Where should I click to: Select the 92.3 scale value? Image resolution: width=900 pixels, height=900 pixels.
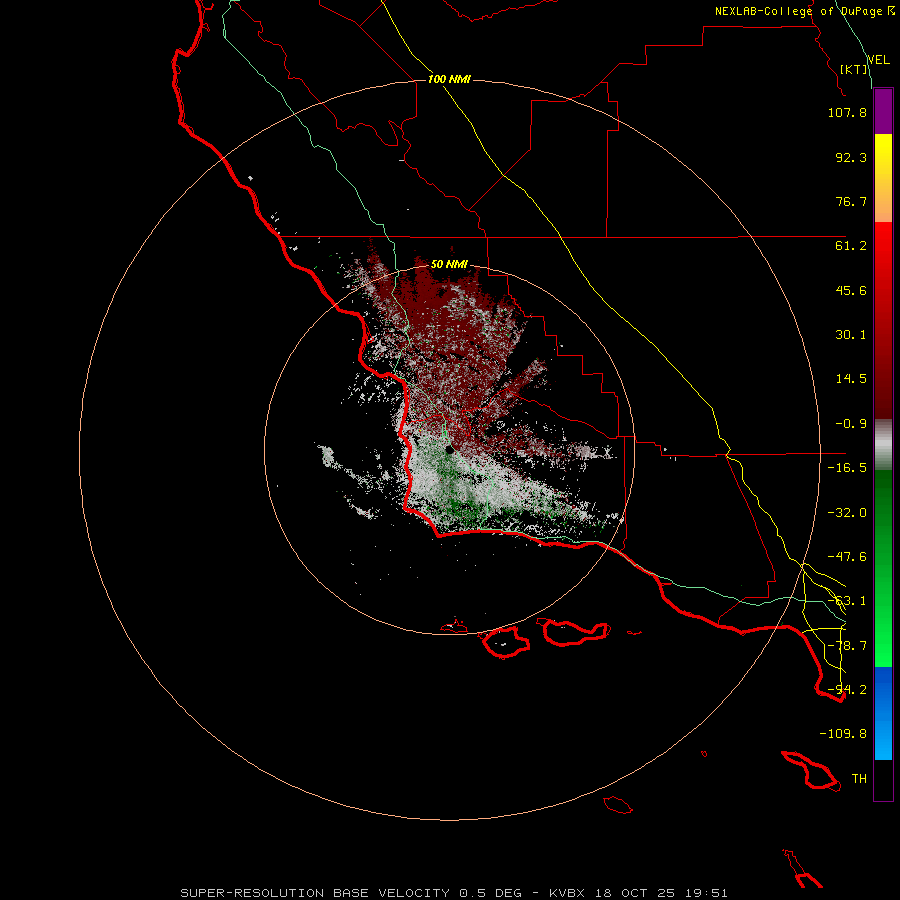851,157
